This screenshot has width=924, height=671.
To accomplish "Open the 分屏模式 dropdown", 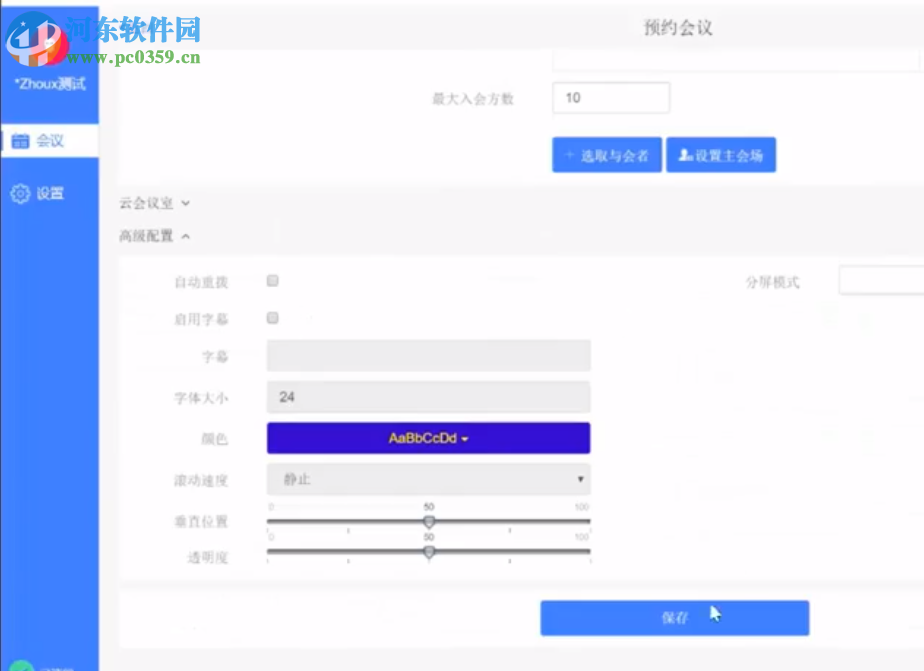I will [881, 280].
